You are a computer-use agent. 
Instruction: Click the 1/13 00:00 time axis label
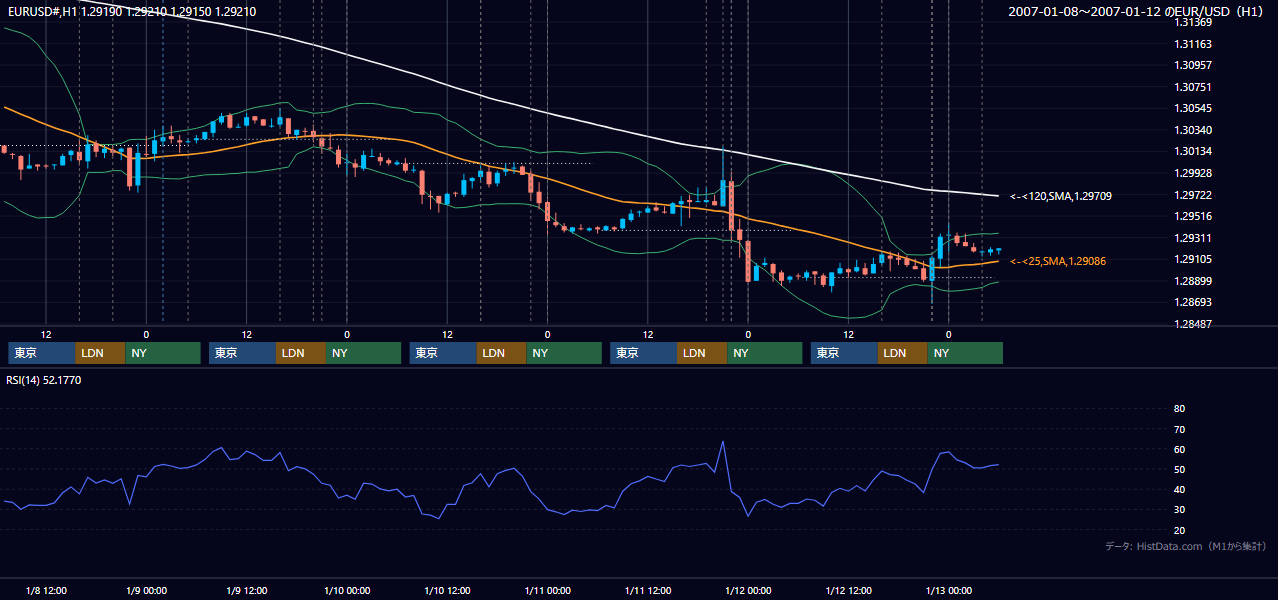pyautogui.click(x=948, y=591)
